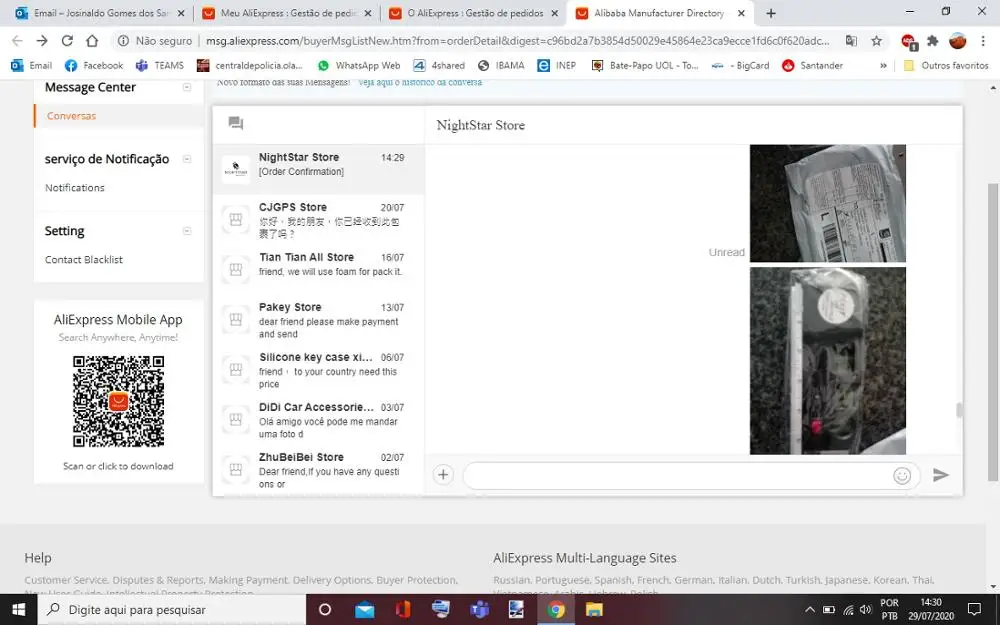Click CJGPS Store avatar icon

point(235,219)
